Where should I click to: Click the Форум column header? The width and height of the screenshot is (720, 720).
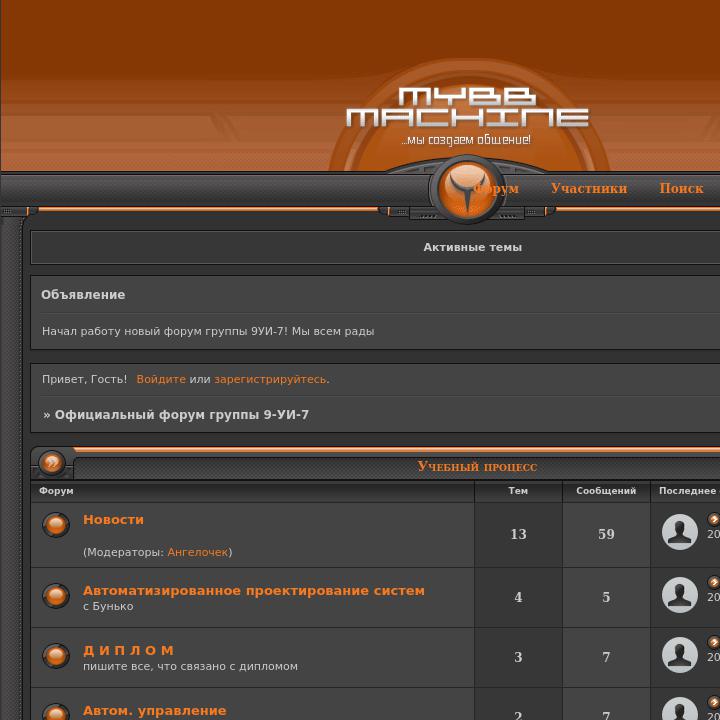[x=56, y=491]
